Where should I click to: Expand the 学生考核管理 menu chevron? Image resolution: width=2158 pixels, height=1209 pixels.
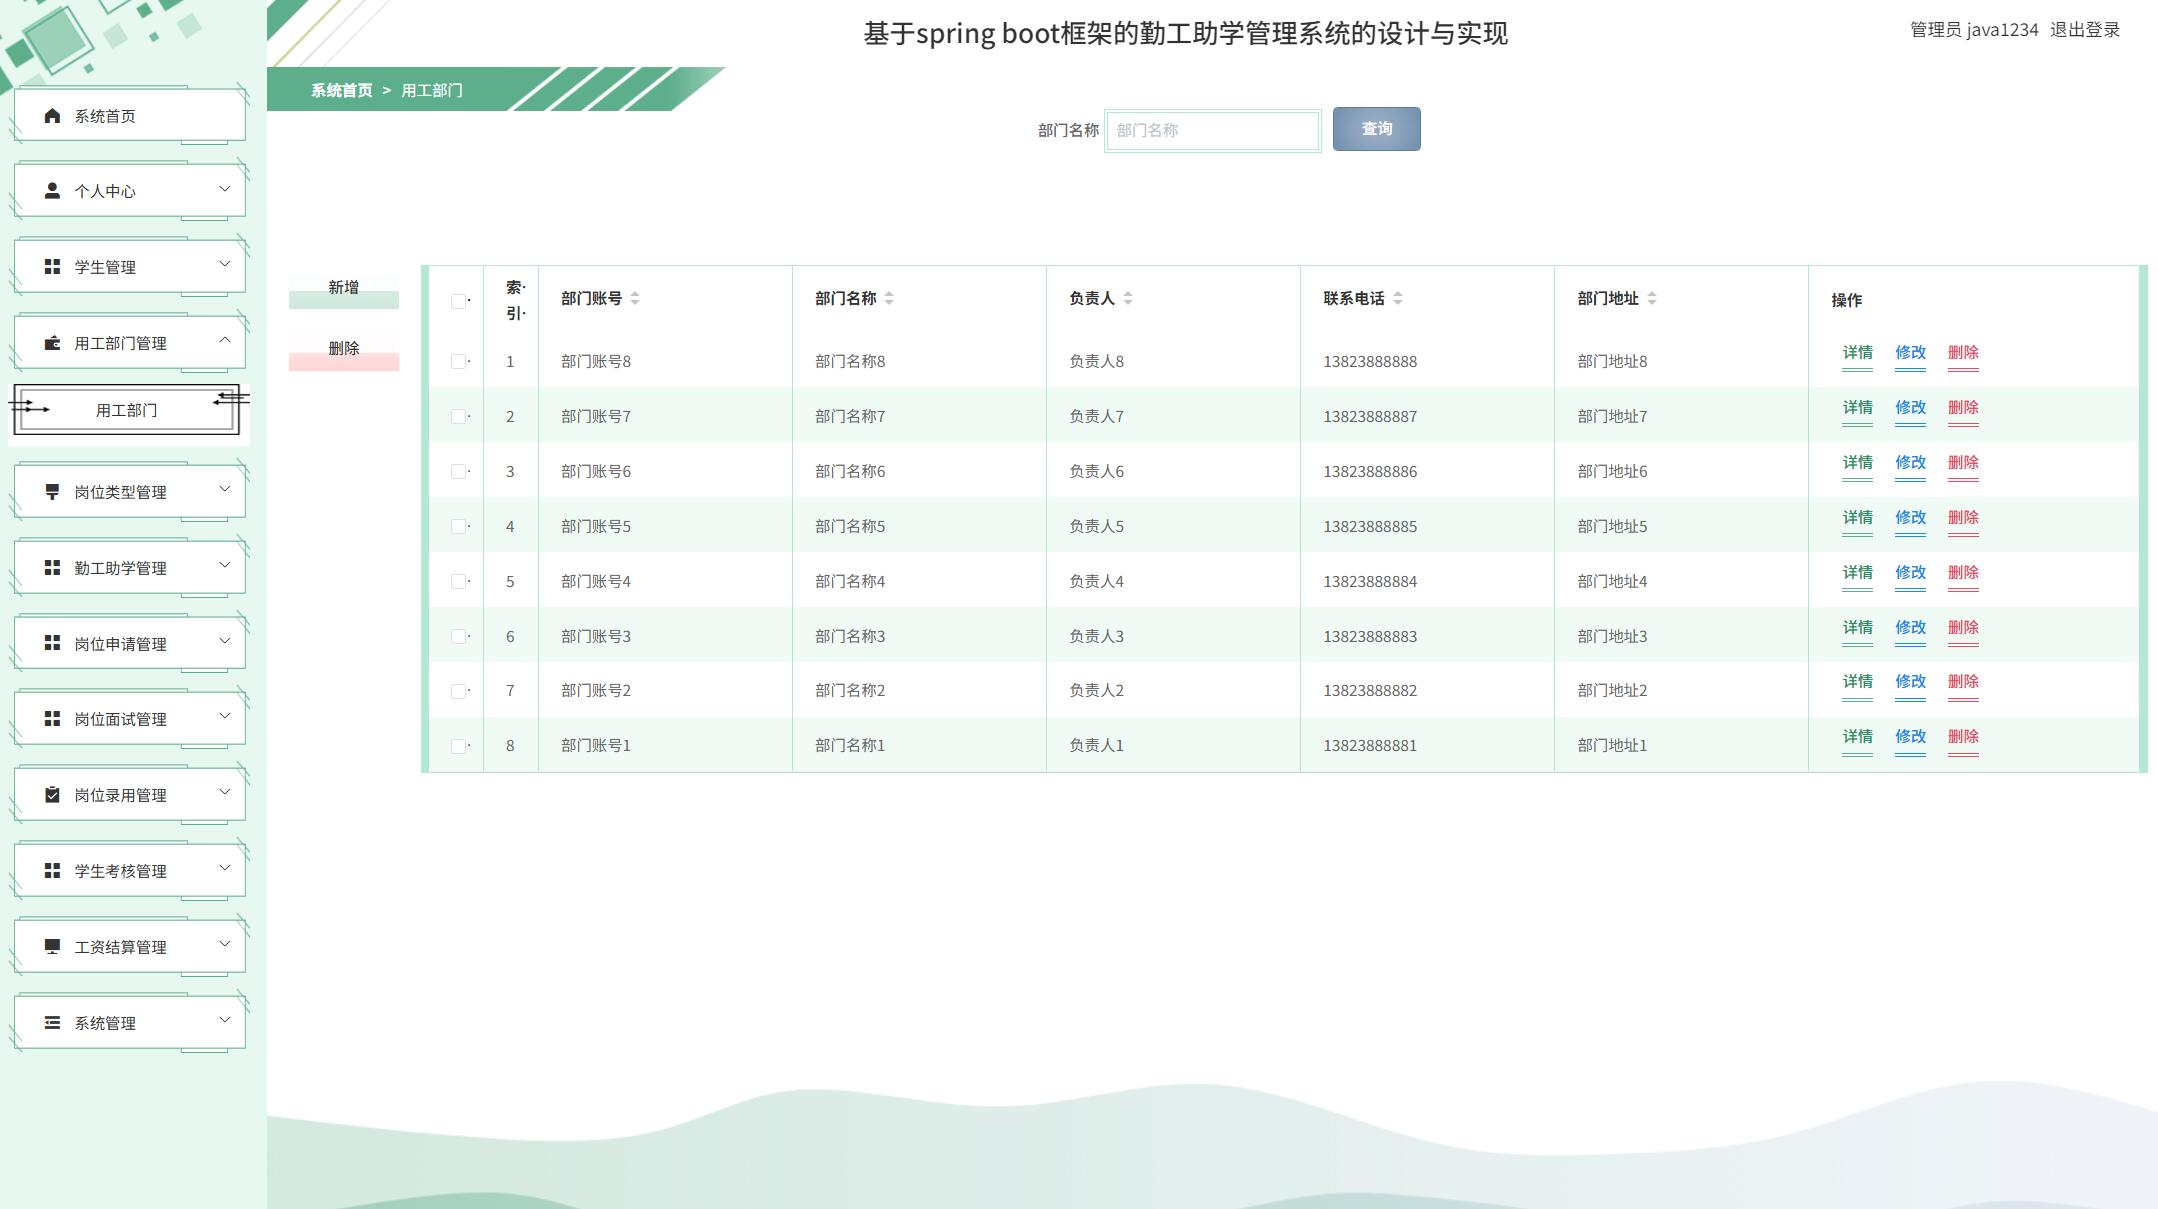click(225, 868)
